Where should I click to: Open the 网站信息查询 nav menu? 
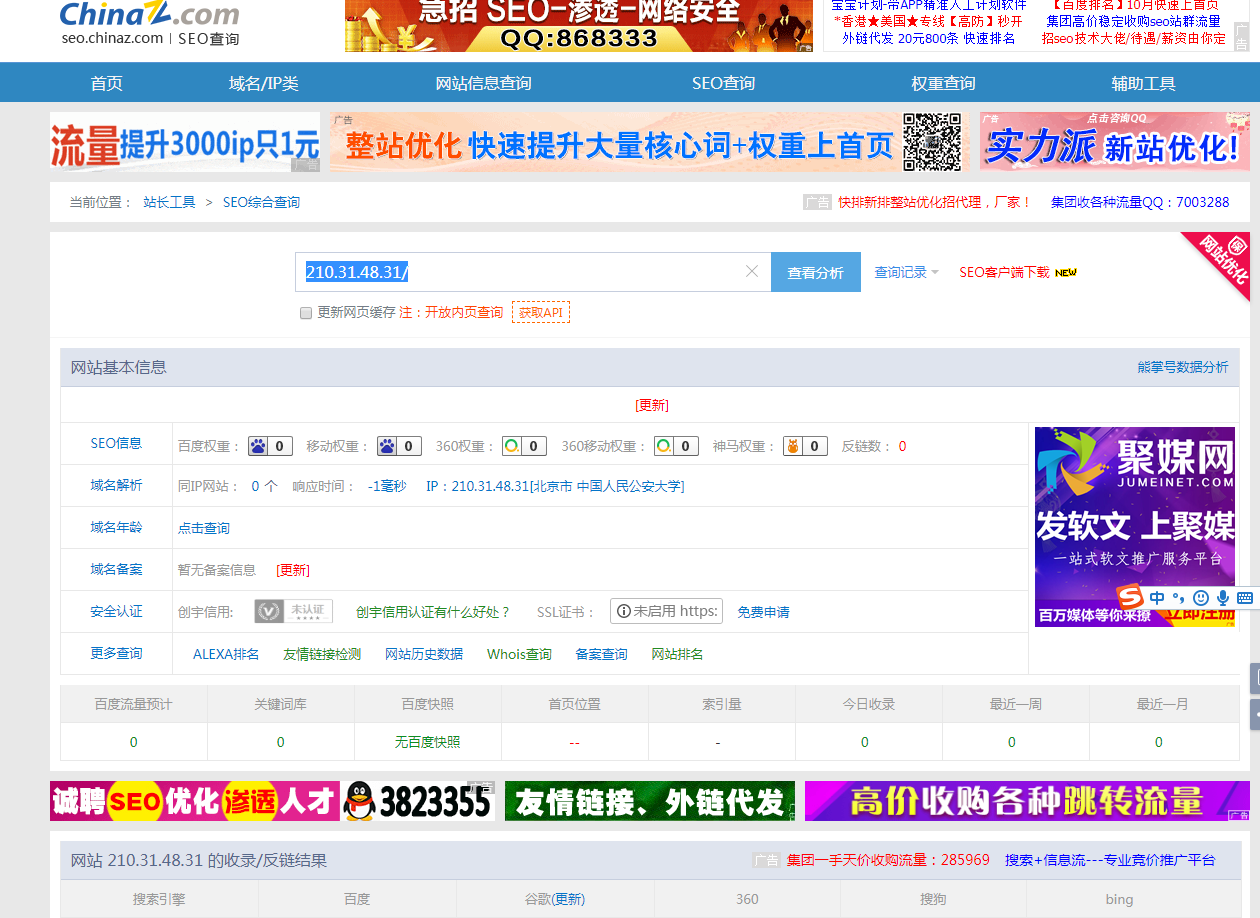483,83
